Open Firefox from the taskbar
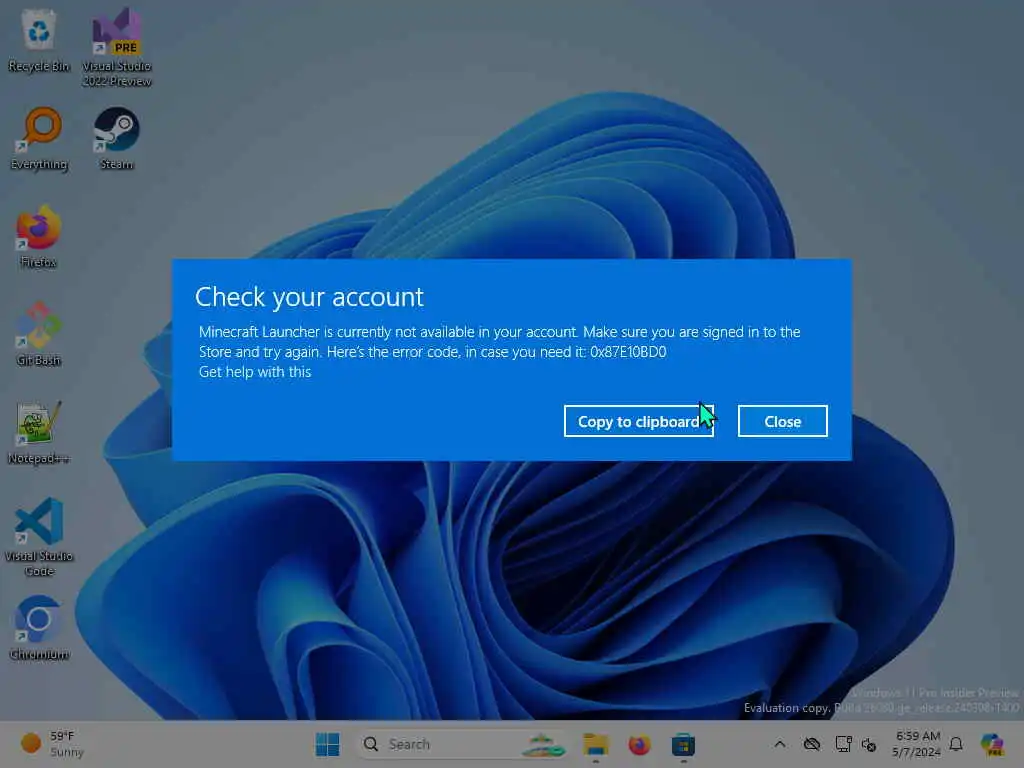Screen dimensions: 1024x768 639,744
